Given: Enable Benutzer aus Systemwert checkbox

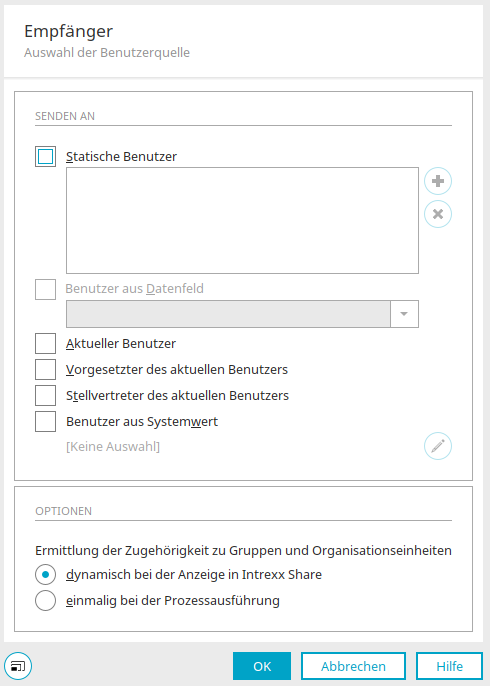Looking at the screenshot, I should (x=46, y=421).
